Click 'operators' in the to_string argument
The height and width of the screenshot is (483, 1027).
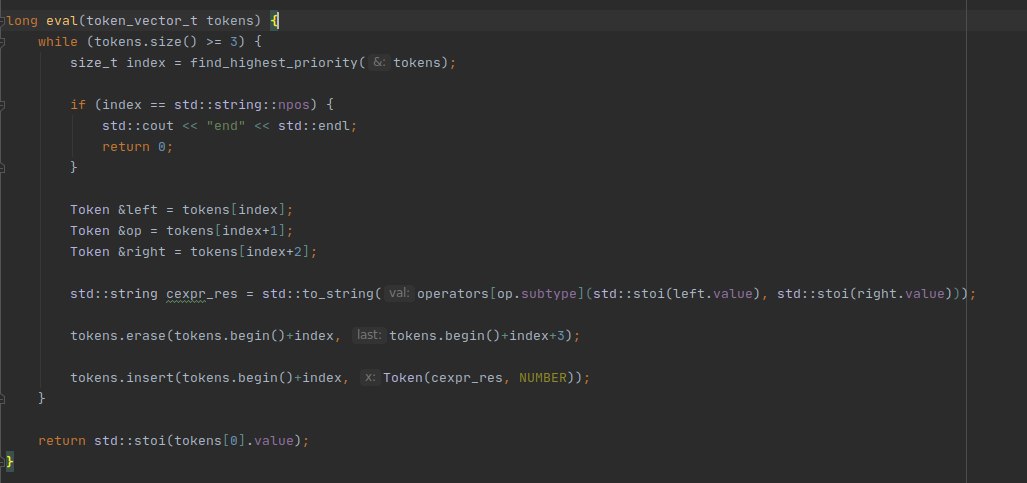click(453, 294)
